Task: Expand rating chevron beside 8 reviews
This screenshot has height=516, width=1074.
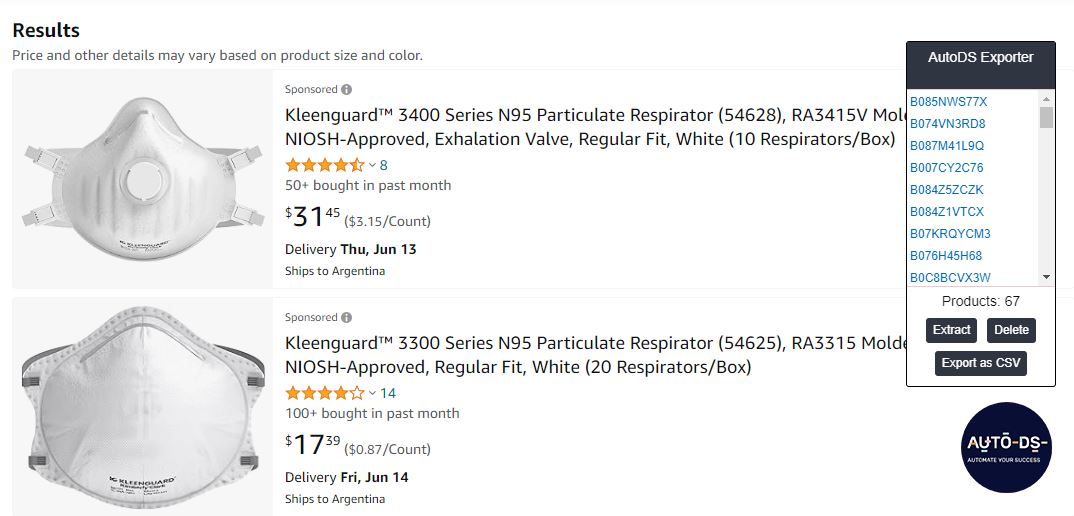Action: click(x=373, y=165)
